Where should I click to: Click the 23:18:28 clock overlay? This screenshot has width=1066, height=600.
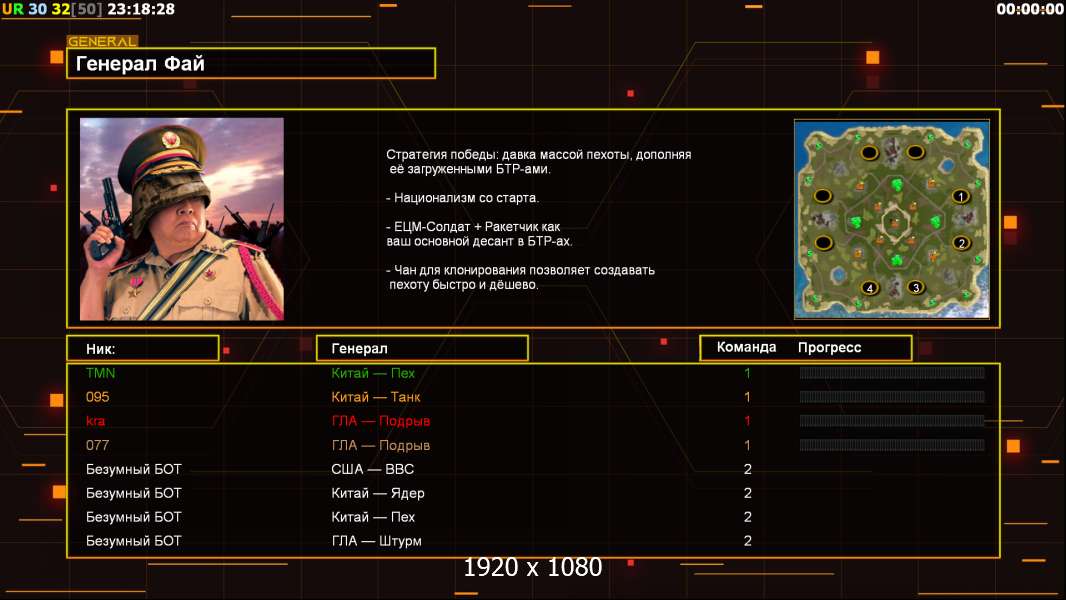(x=141, y=9)
